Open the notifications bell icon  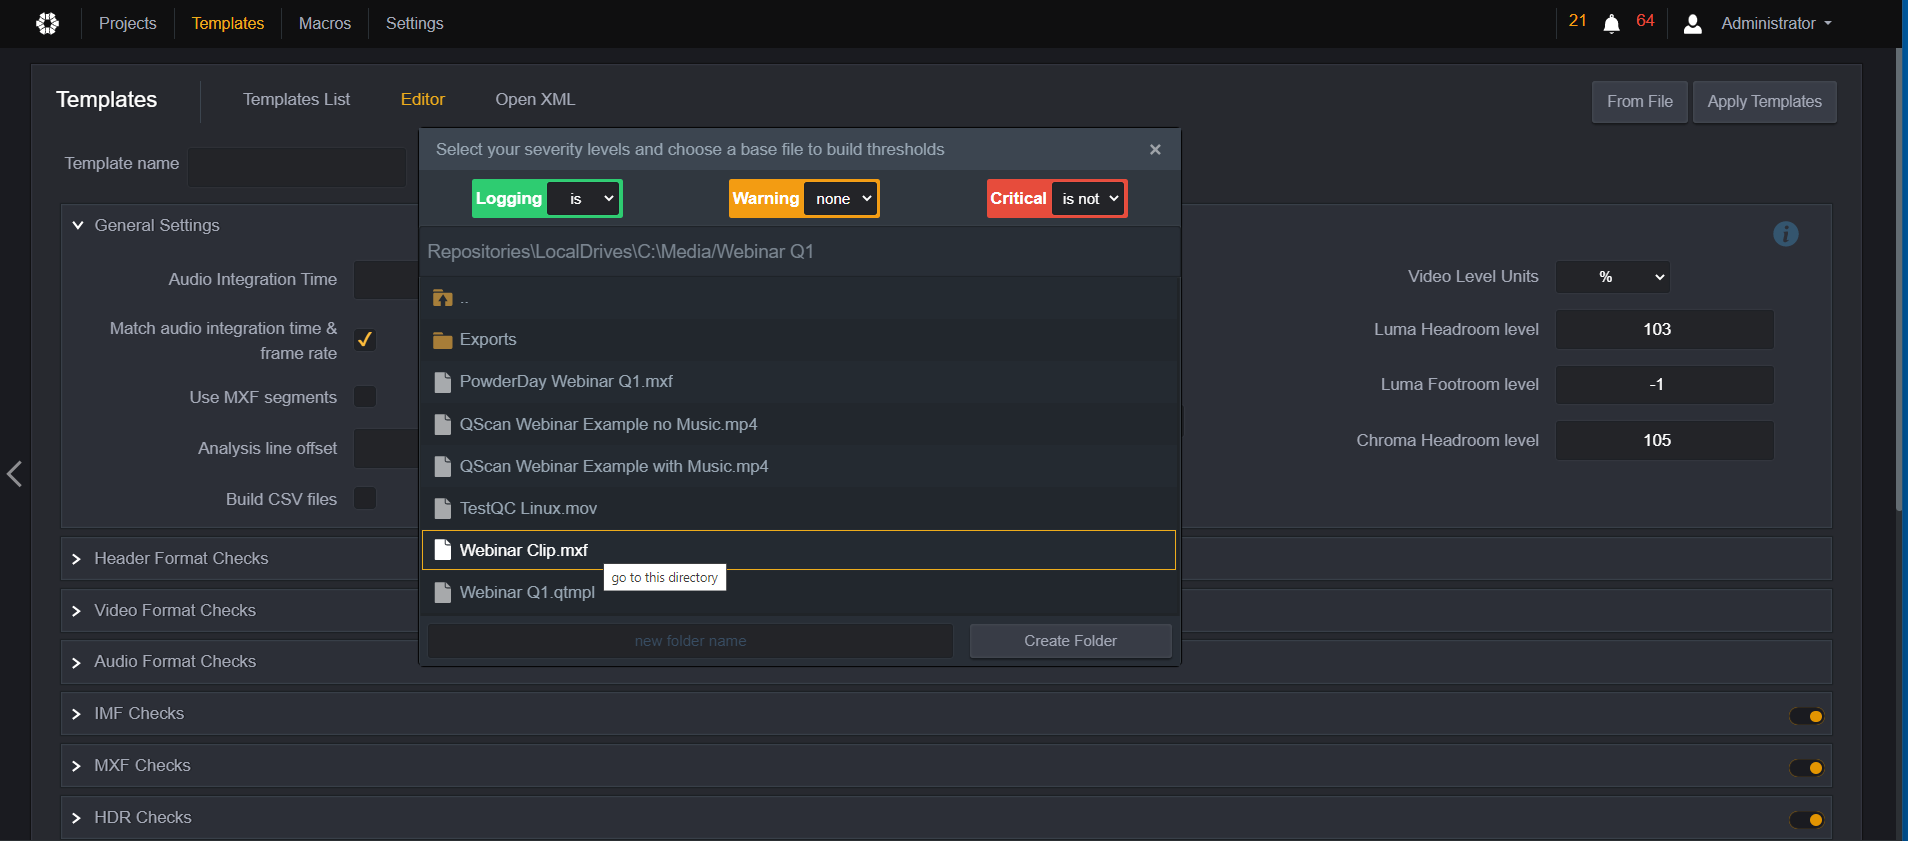pos(1611,24)
